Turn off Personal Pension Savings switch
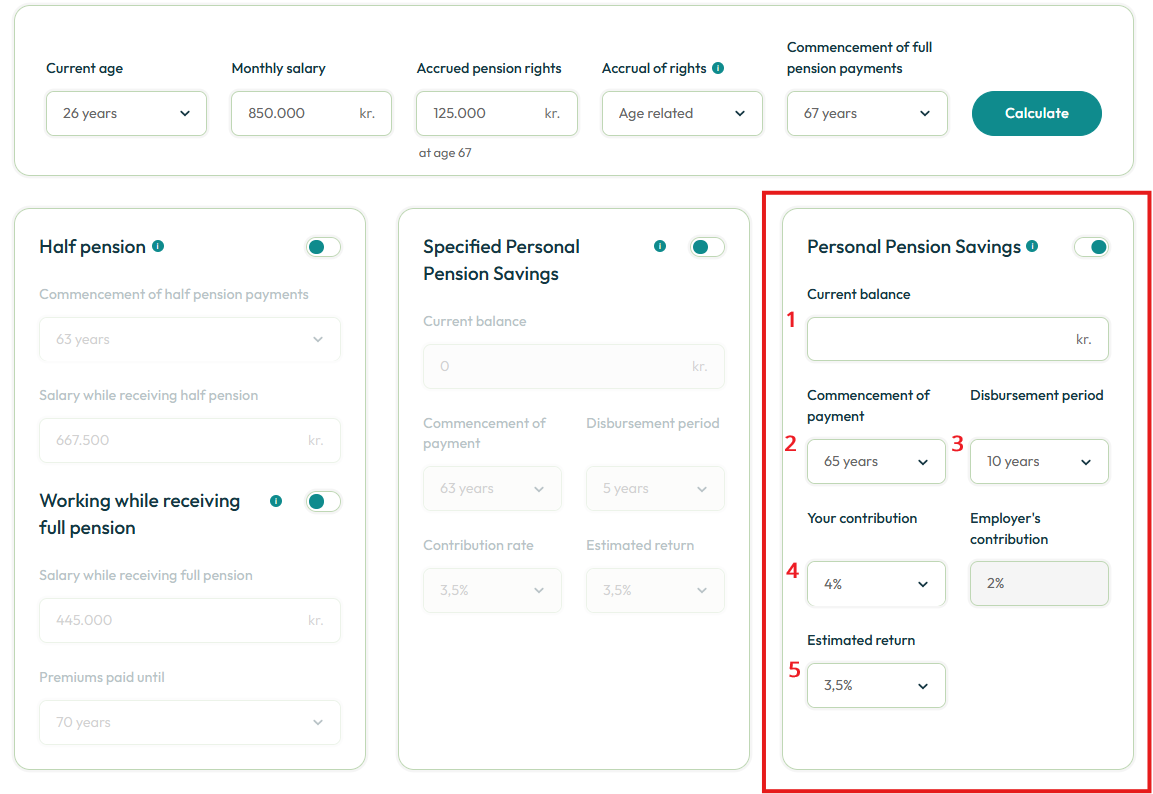 [x=1091, y=247]
